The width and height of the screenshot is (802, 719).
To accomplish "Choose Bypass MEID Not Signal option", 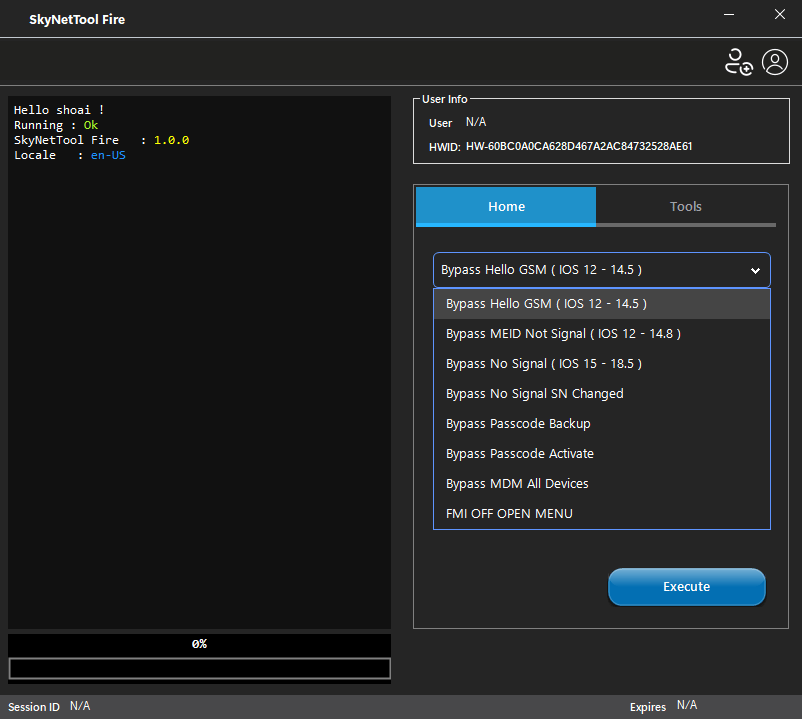I will (563, 333).
